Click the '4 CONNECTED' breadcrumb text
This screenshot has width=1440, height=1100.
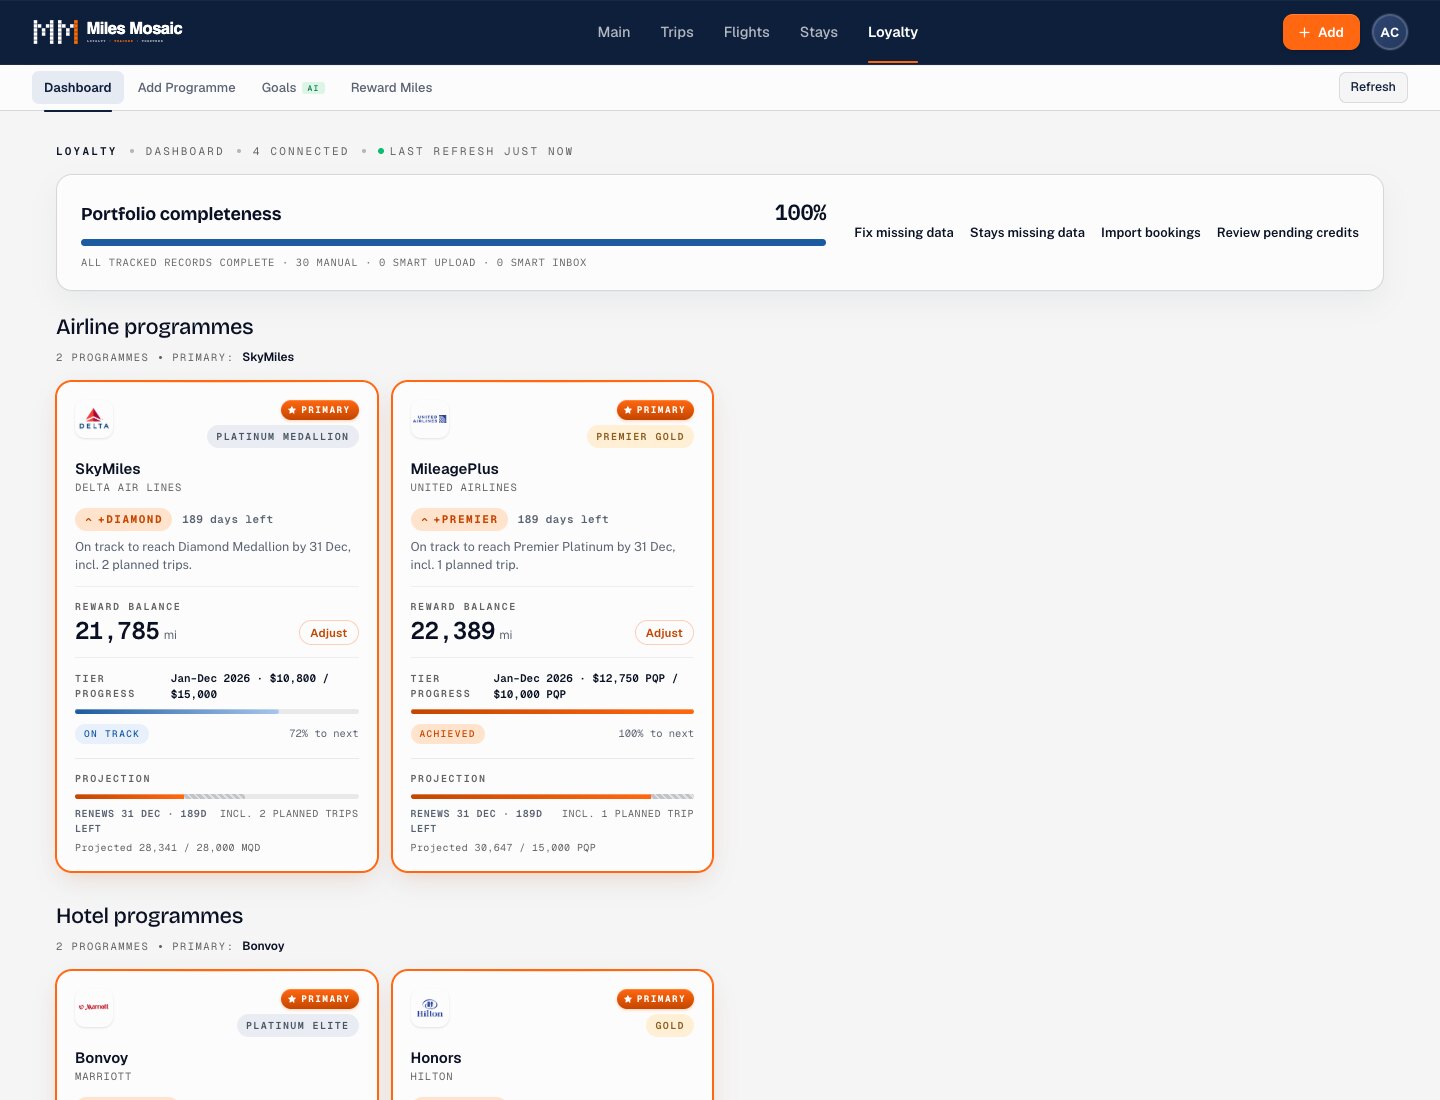coord(301,152)
